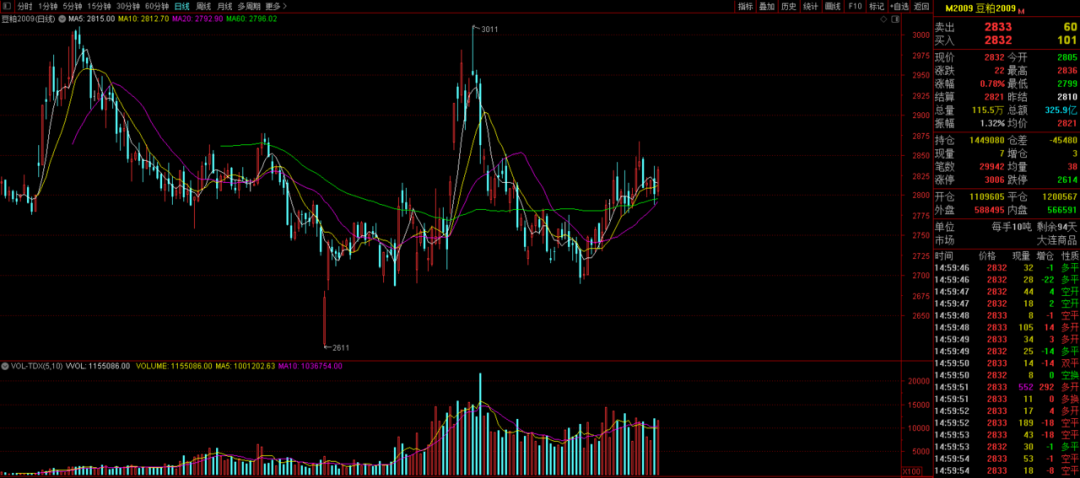Click the 仓差 -45480 value

pos(1061,141)
